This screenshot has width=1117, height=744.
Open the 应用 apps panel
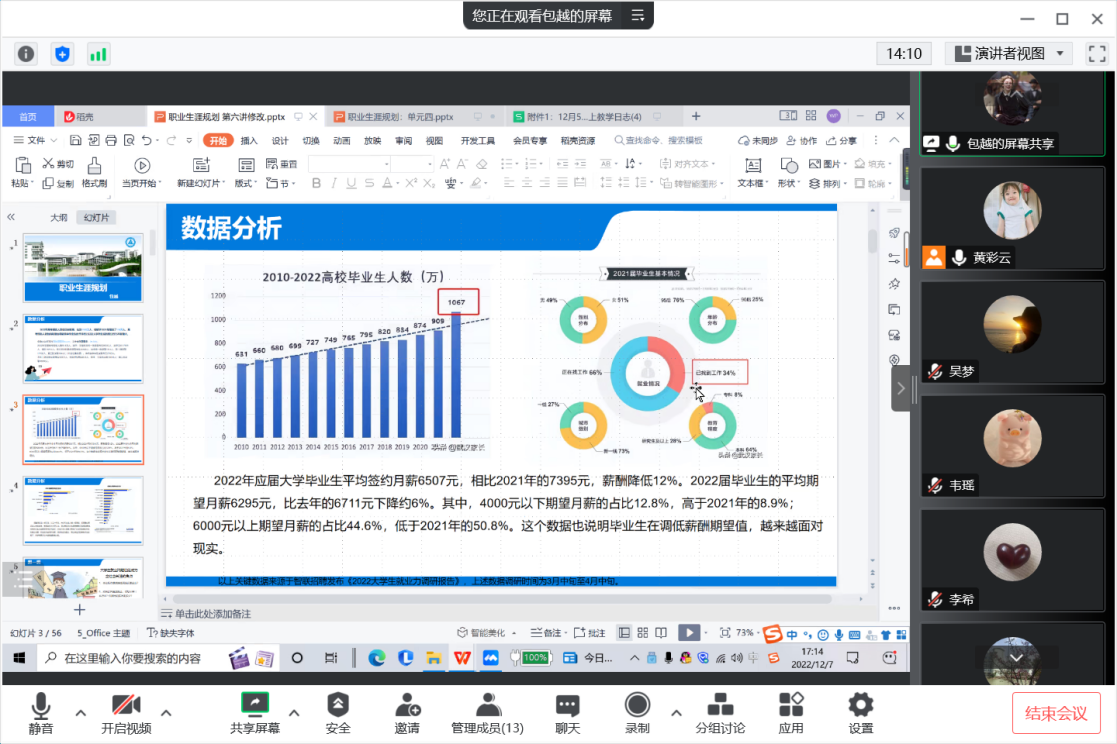coord(791,712)
